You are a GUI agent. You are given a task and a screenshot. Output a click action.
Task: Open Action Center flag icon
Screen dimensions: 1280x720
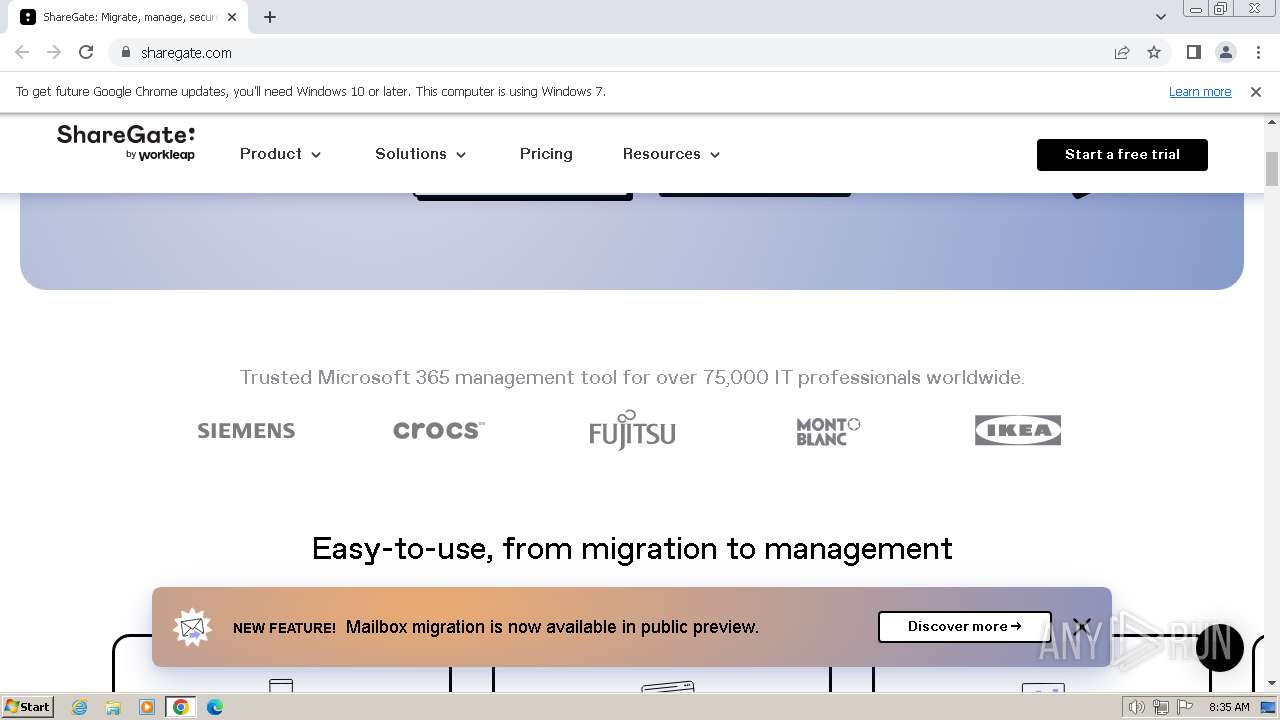coord(1185,707)
